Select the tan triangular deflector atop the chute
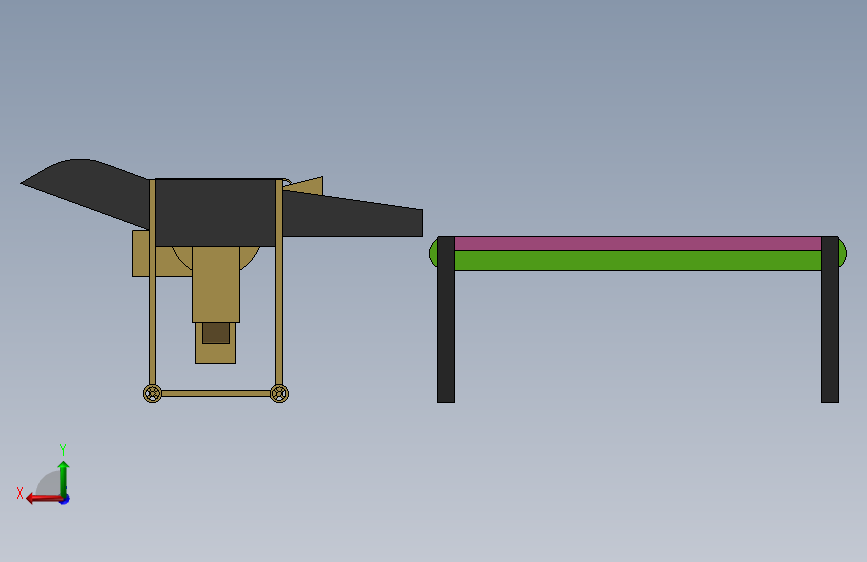 point(308,186)
